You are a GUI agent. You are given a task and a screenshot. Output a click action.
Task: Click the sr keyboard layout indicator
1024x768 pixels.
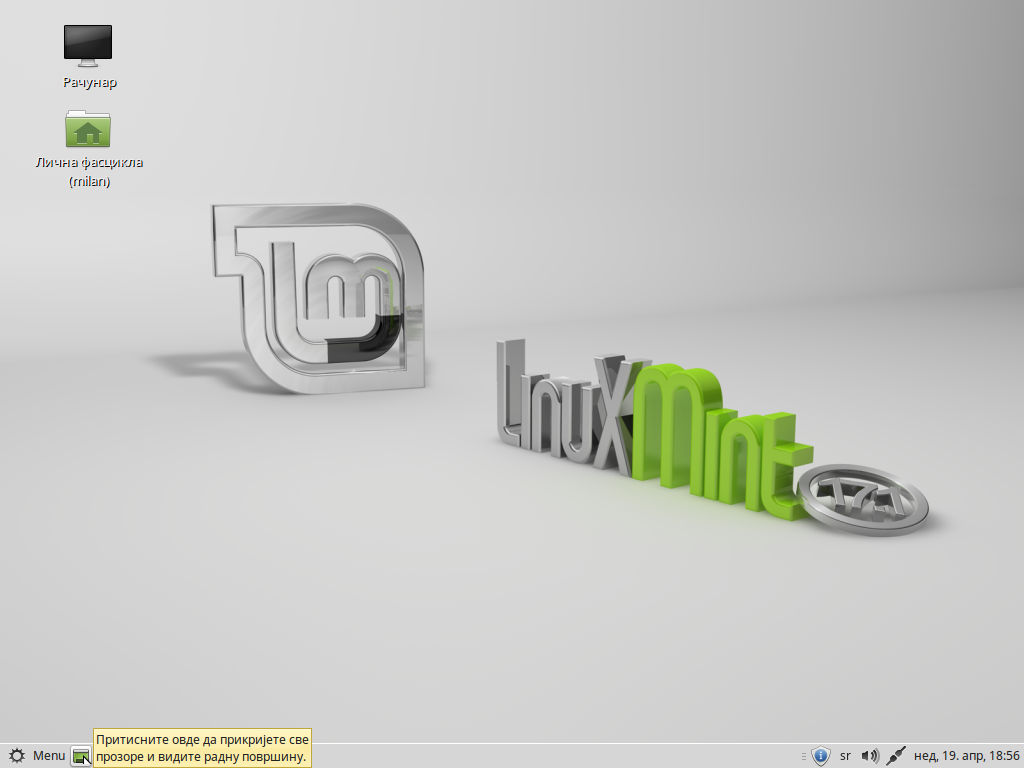pyautogui.click(x=845, y=756)
